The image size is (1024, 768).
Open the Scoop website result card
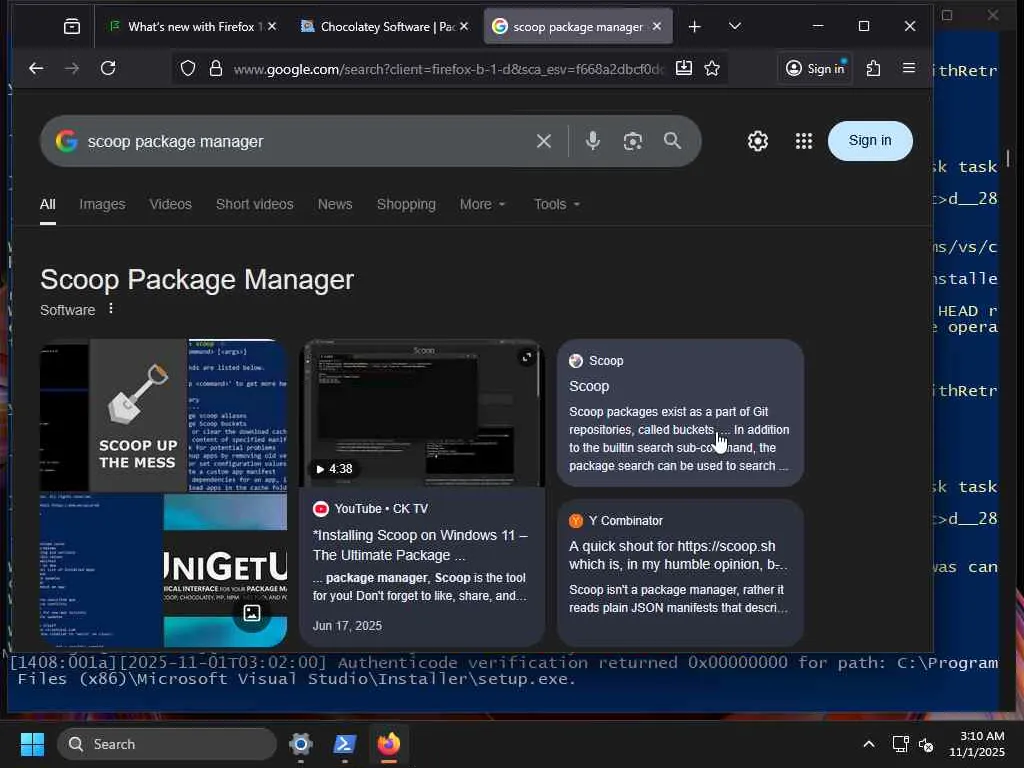click(680, 412)
